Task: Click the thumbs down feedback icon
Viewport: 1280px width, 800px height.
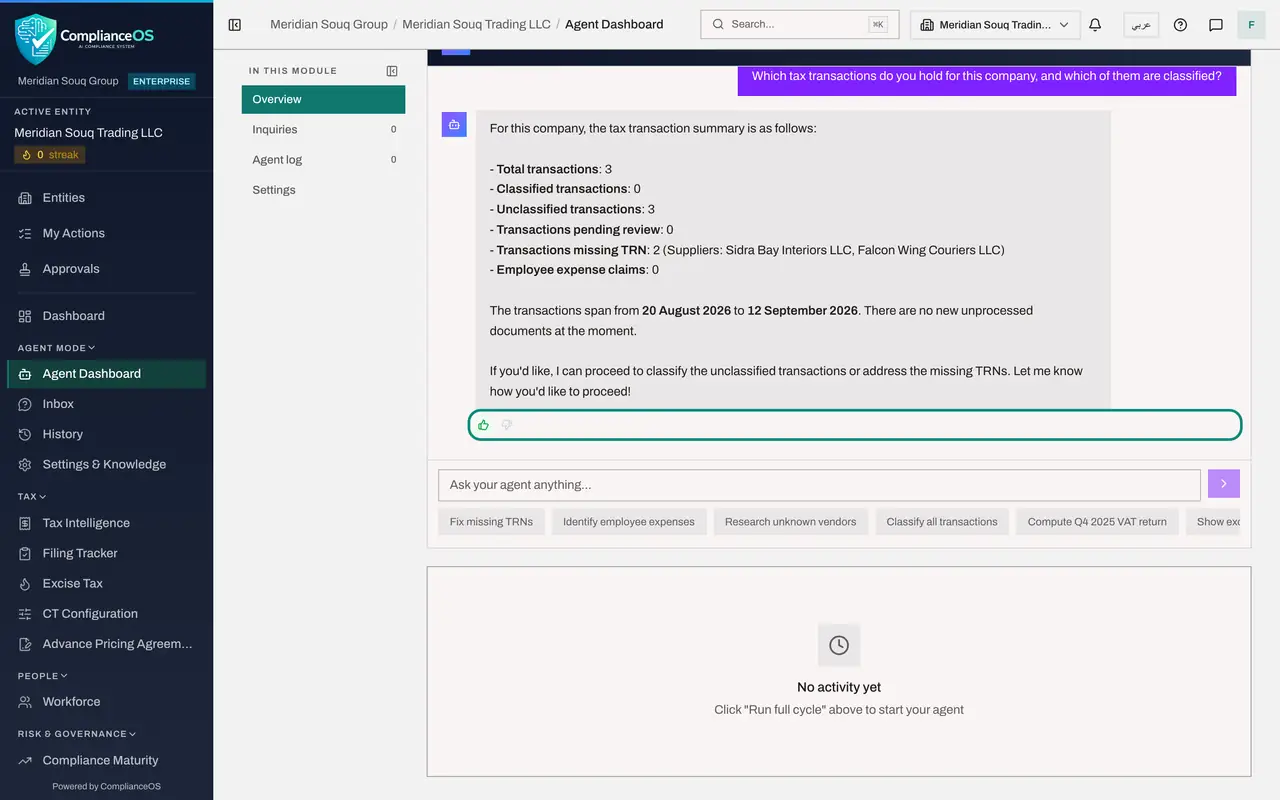Action: point(507,425)
